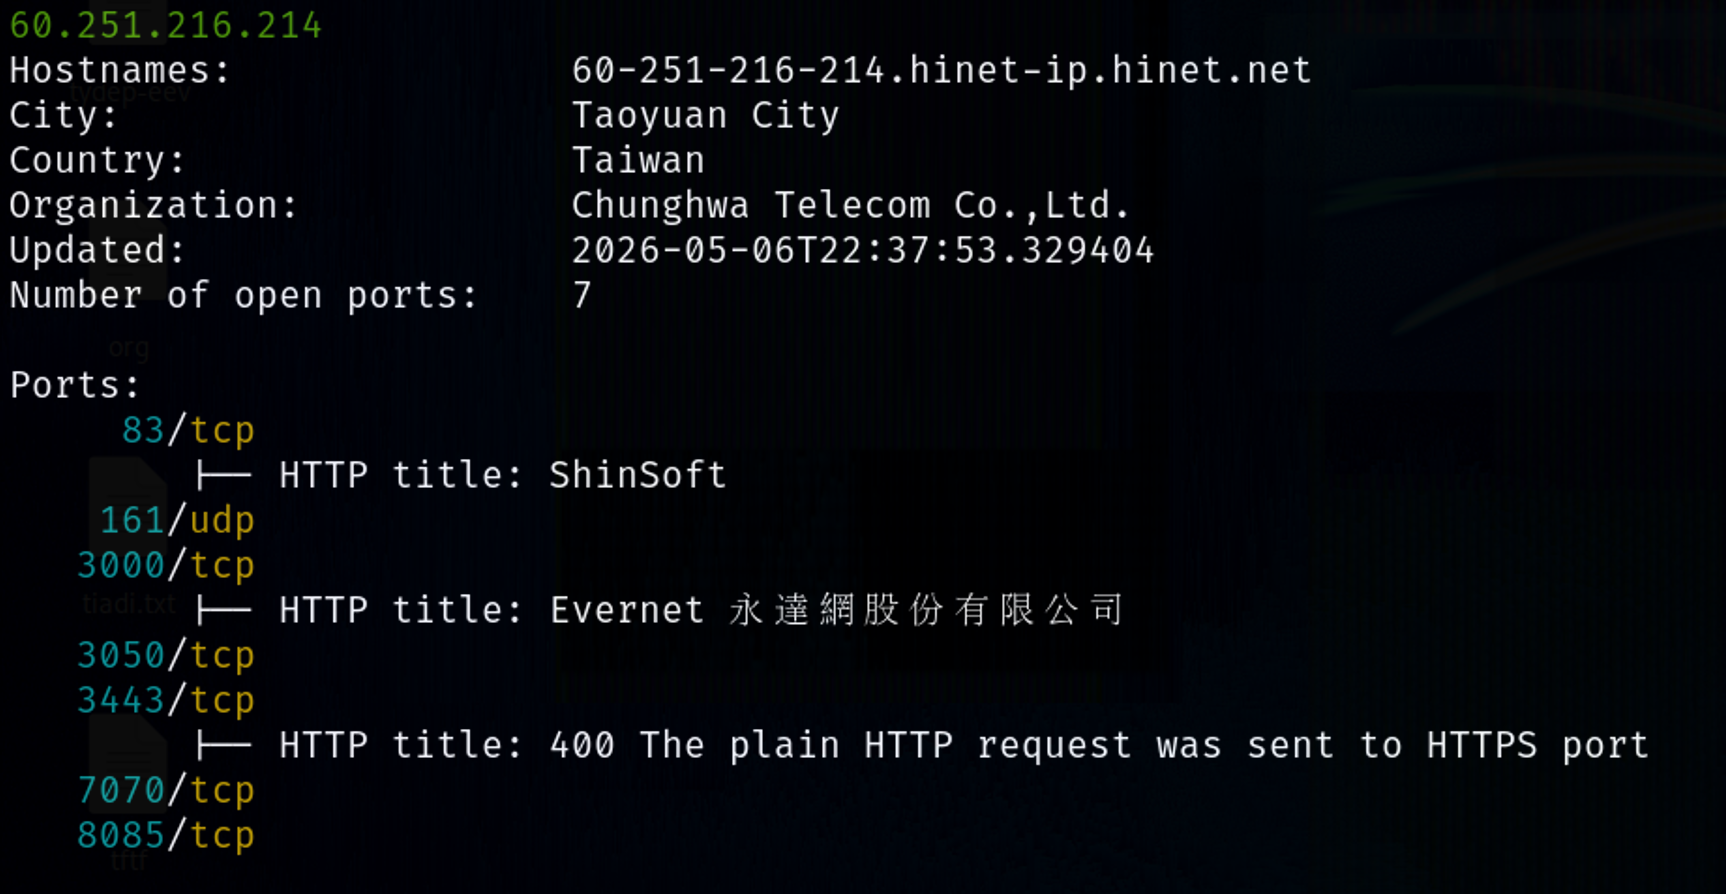This screenshot has width=1726, height=894.
Task: Click the green IP address 60.251.216.214
Action: point(166,25)
